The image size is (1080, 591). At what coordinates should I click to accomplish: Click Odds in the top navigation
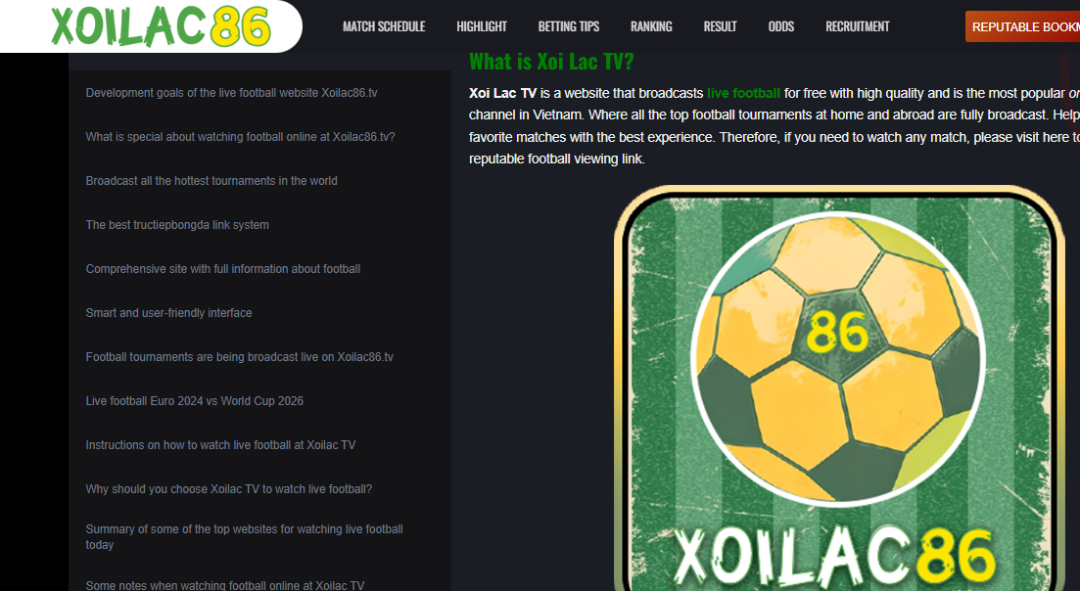[x=781, y=27]
